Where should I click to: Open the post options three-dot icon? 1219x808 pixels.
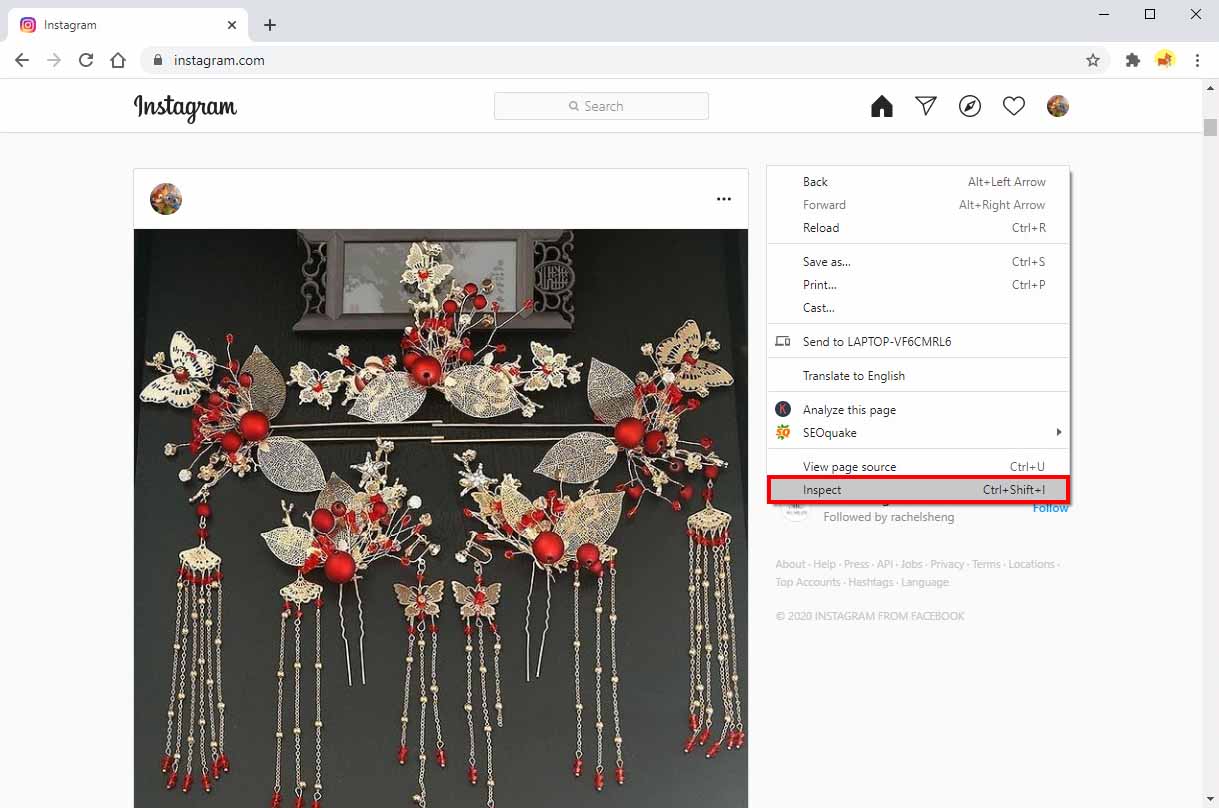point(723,198)
